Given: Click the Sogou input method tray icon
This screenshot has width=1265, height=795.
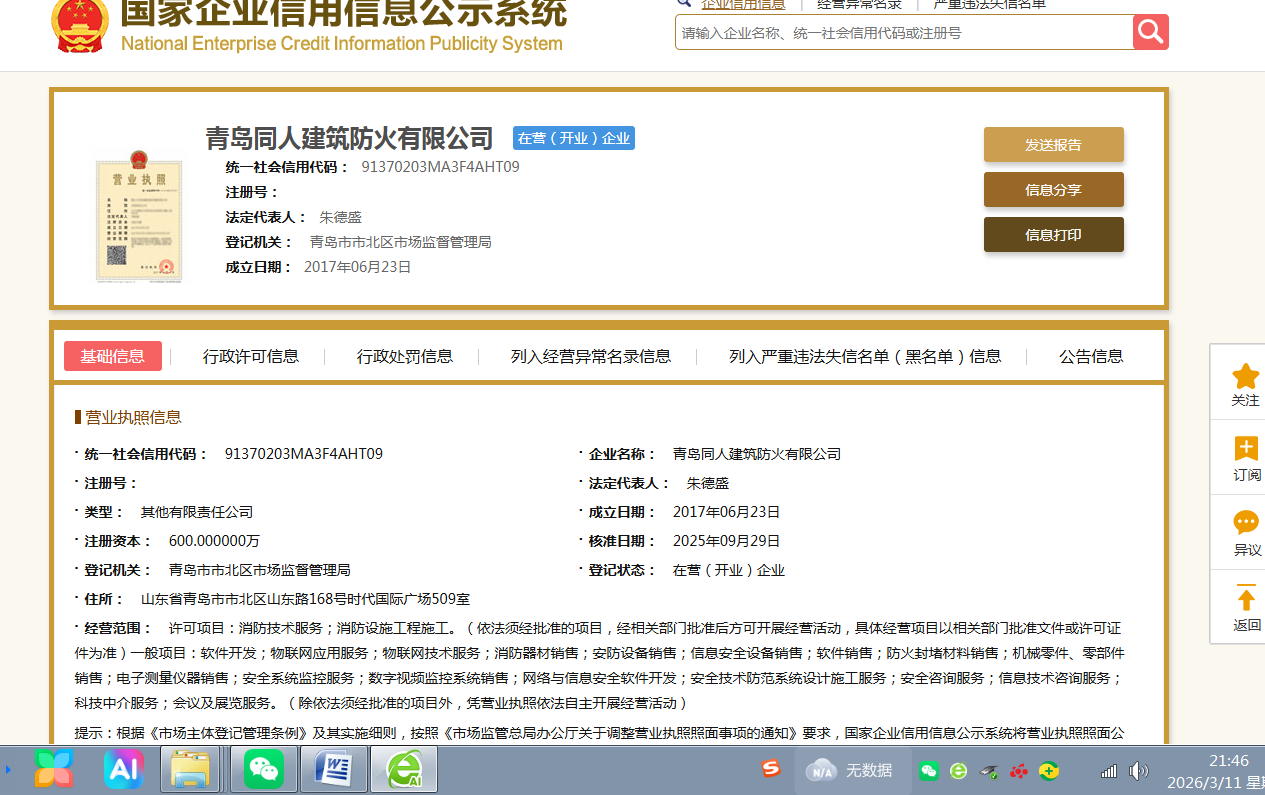Looking at the screenshot, I should coord(770,769).
